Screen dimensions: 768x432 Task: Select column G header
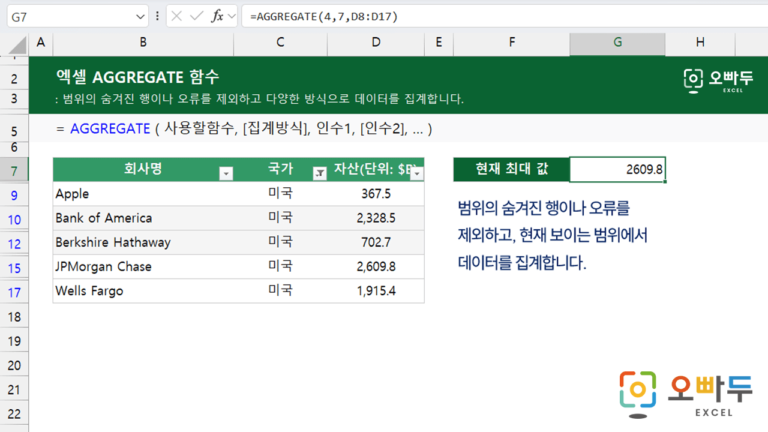click(617, 43)
